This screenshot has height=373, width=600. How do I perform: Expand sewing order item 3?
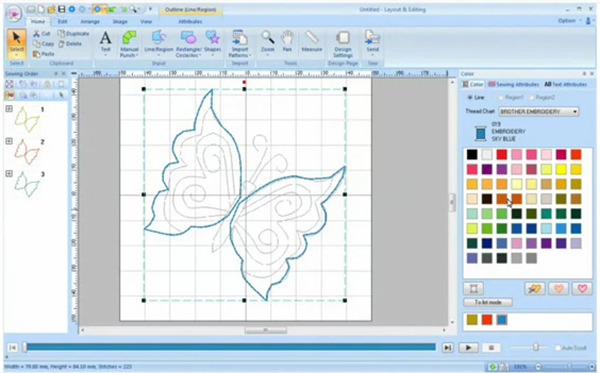point(9,174)
